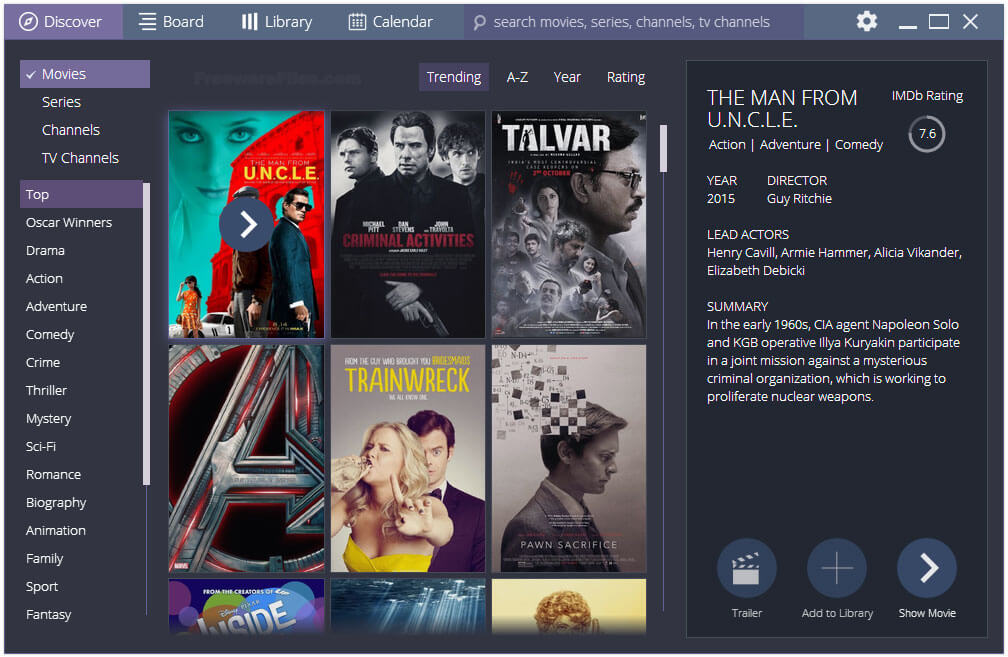
Task: Choose the Drama genre
Action: (45, 251)
